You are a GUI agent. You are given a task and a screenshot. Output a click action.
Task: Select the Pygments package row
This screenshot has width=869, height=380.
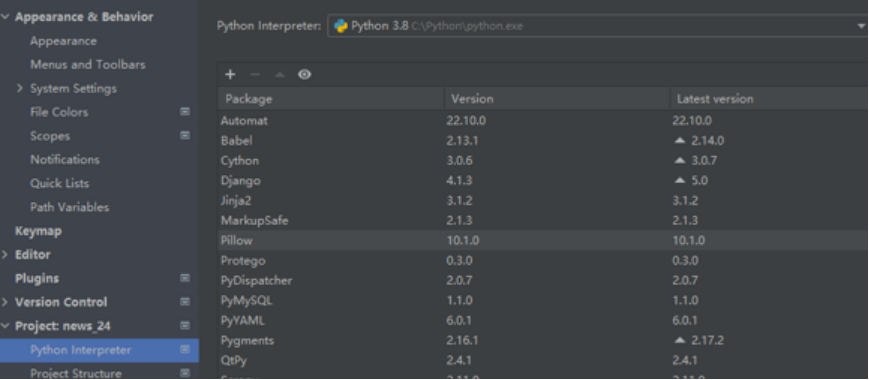pyautogui.click(x=543, y=340)
